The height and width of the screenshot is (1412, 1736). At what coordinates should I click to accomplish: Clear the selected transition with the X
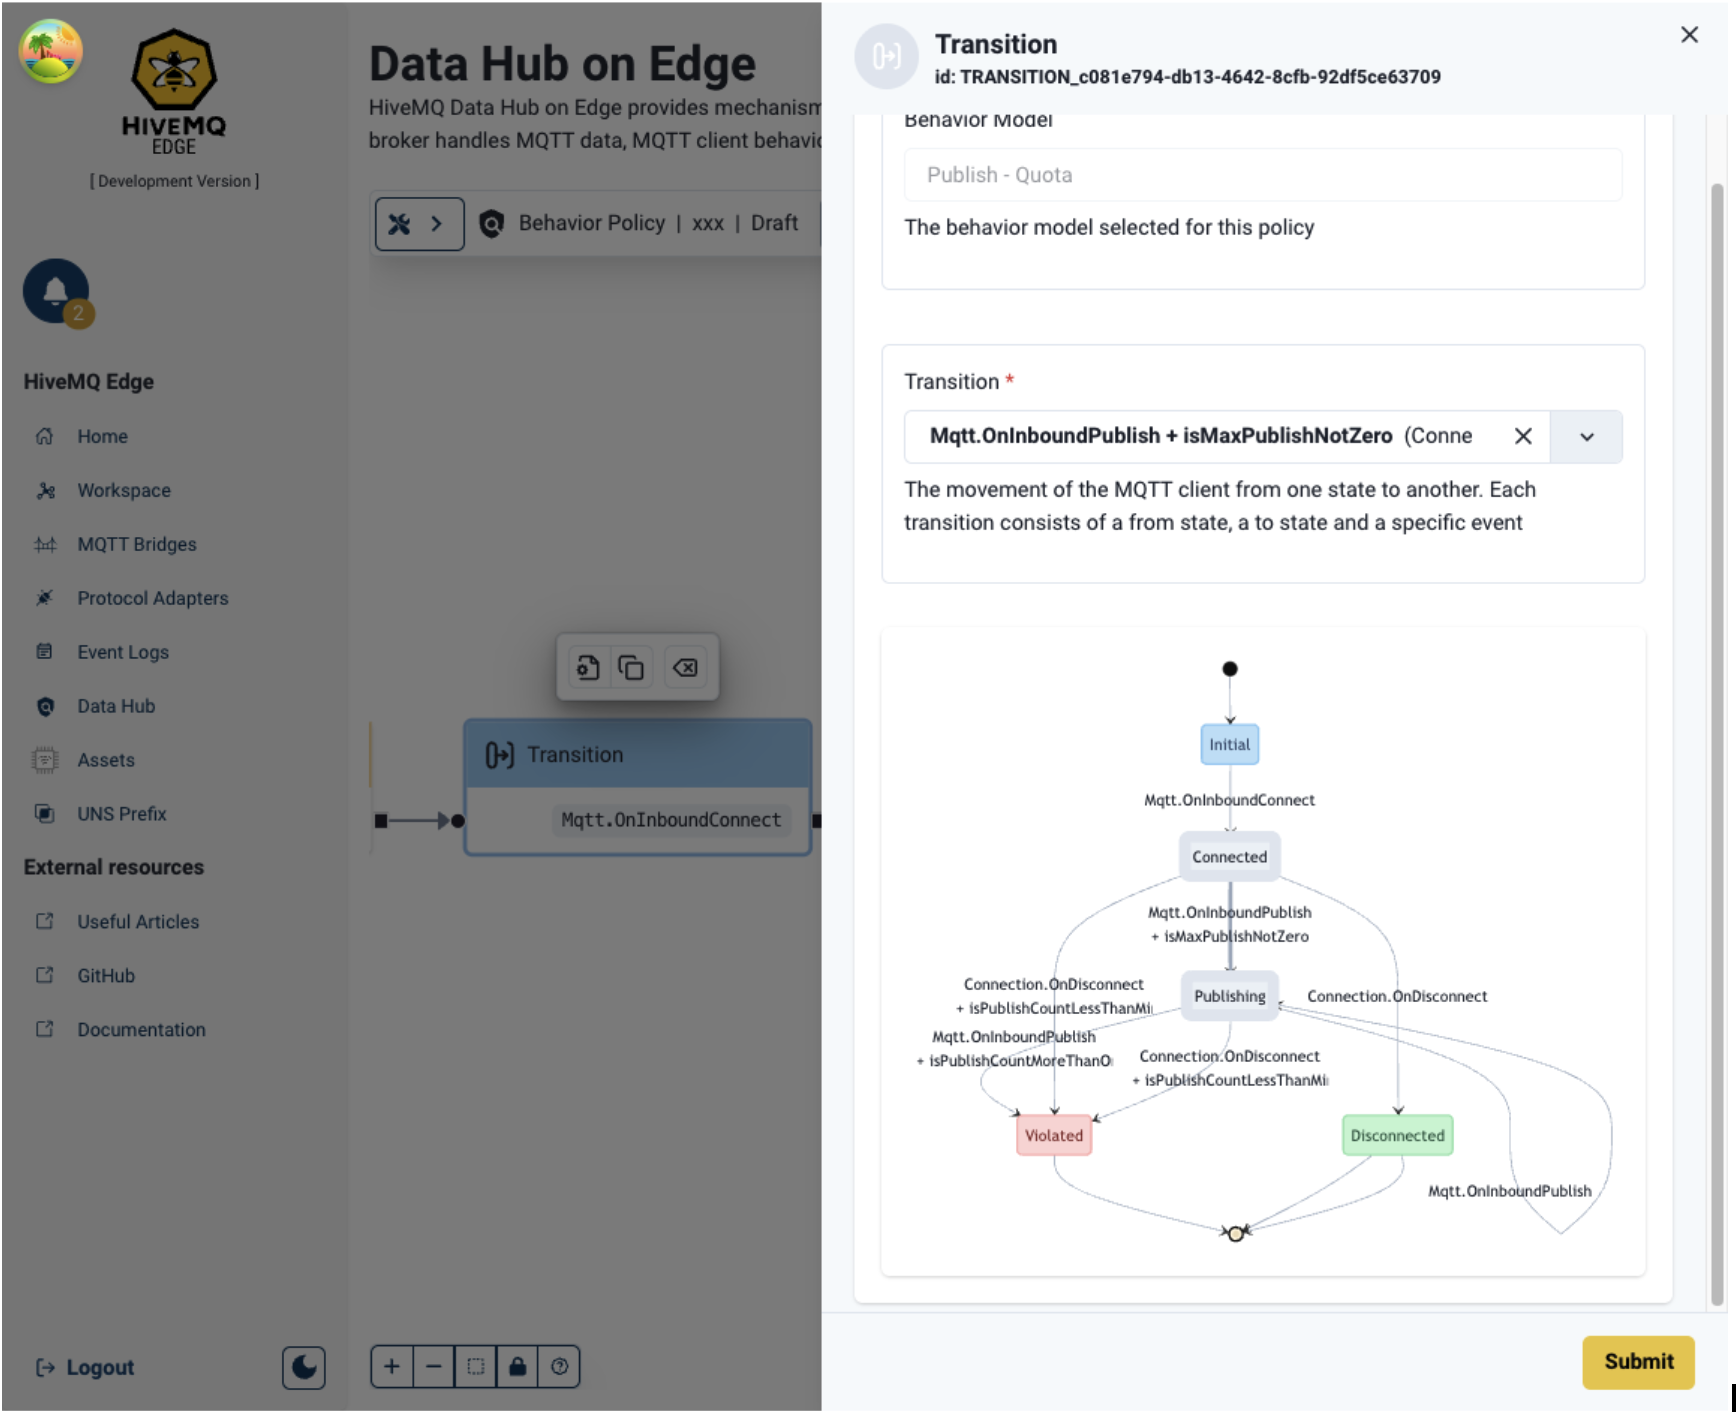[x=1523, y=437]
